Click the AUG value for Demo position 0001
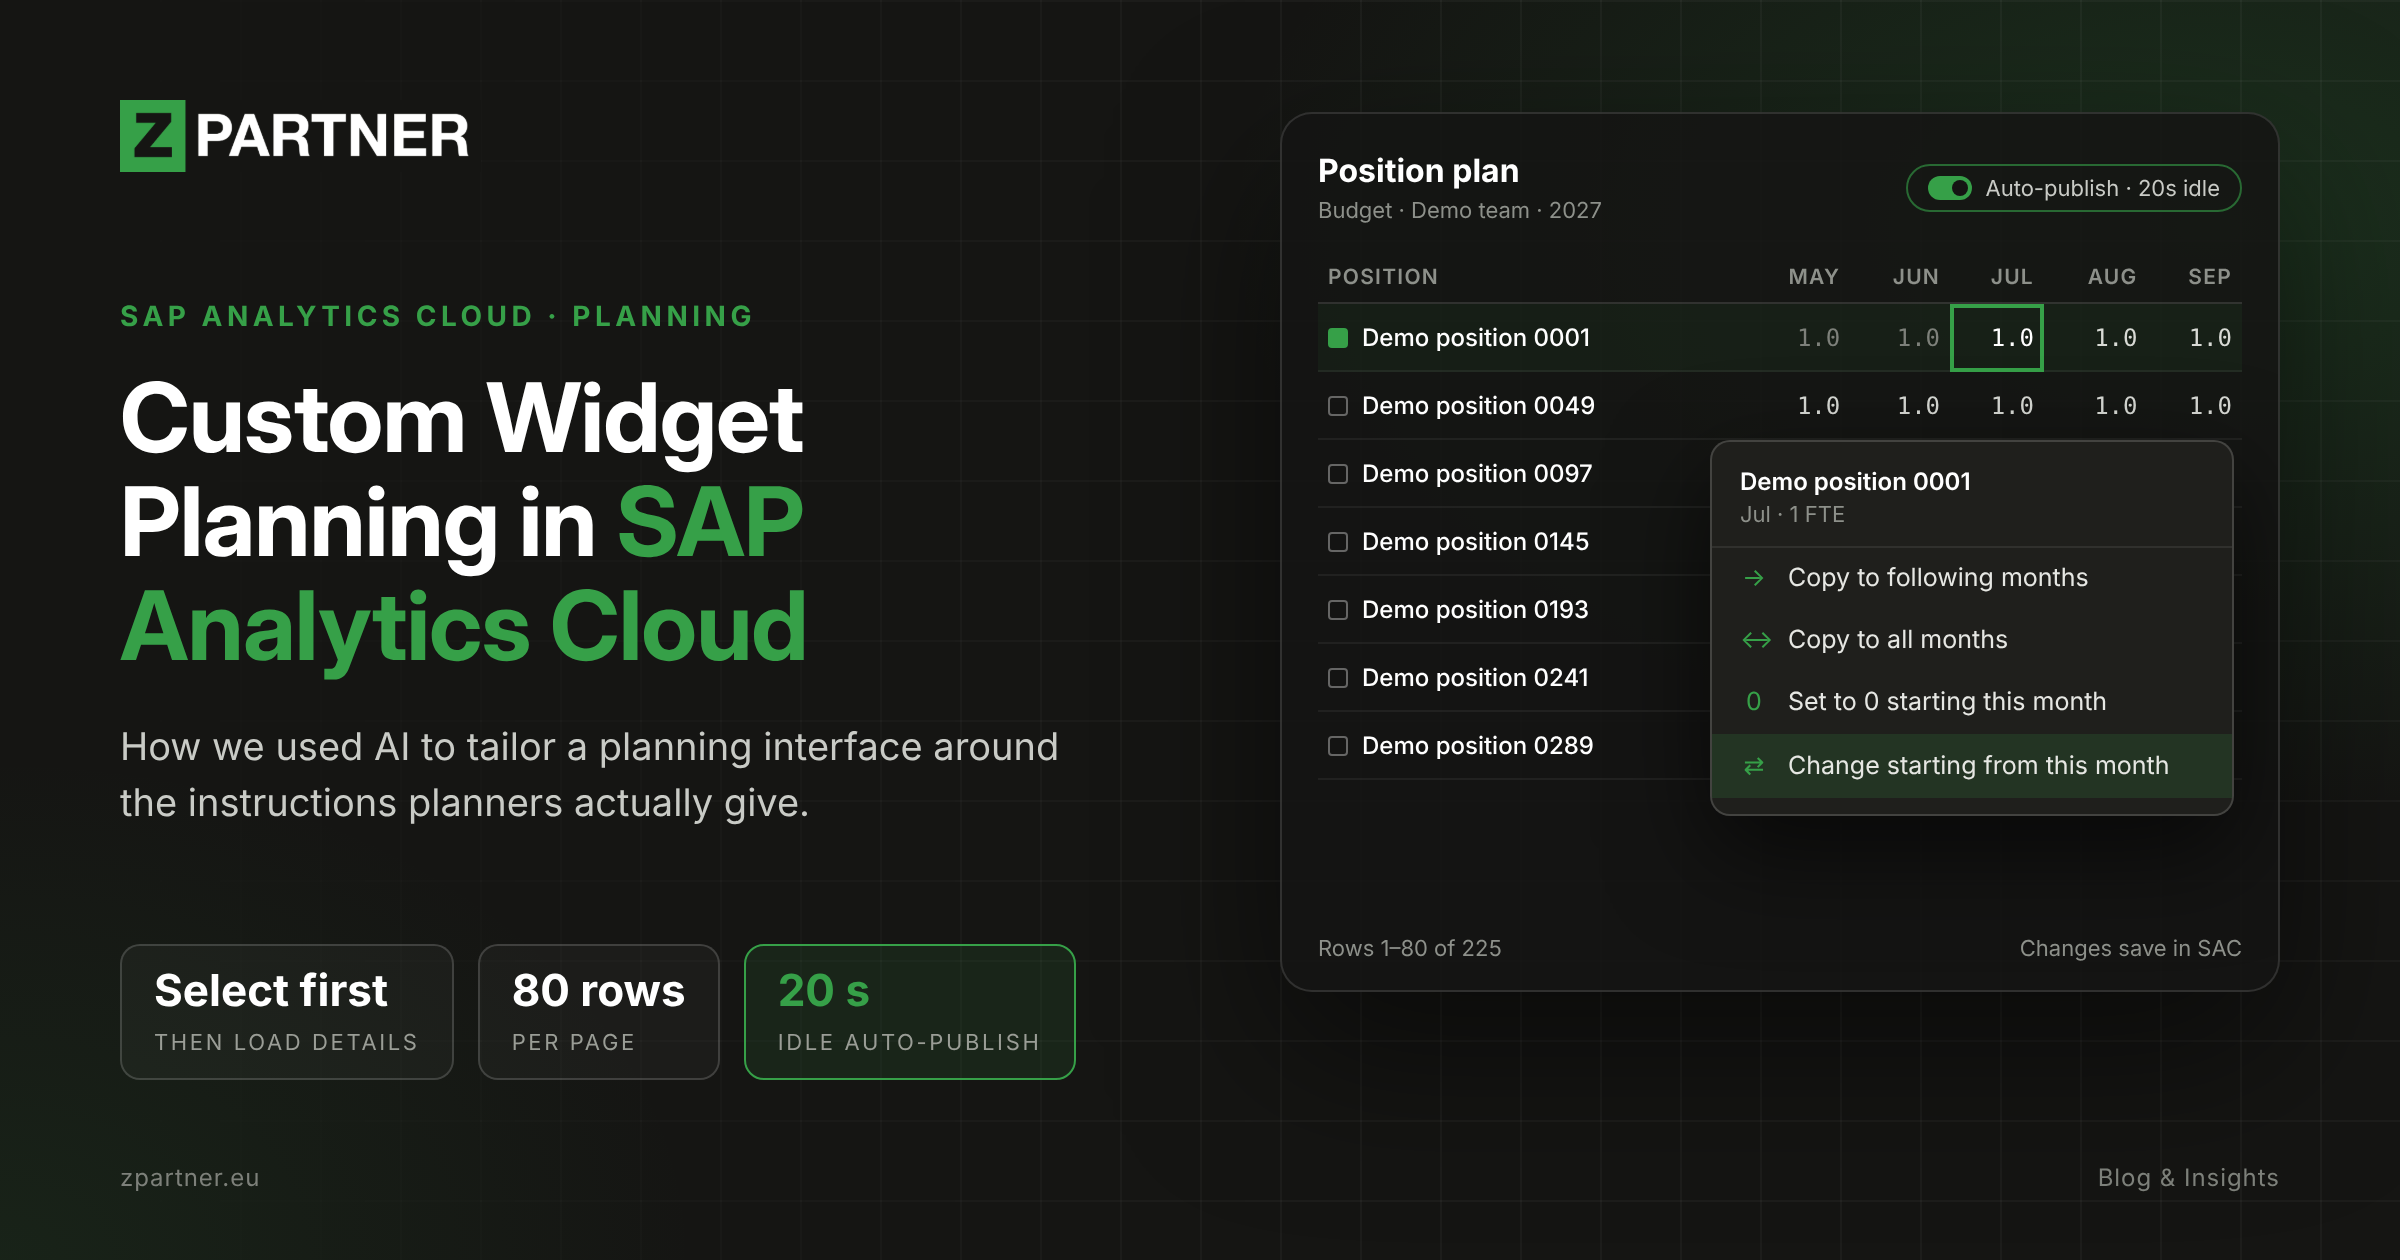Viewport: 2400px width, 1260px height. click(x=2116, y=338)
